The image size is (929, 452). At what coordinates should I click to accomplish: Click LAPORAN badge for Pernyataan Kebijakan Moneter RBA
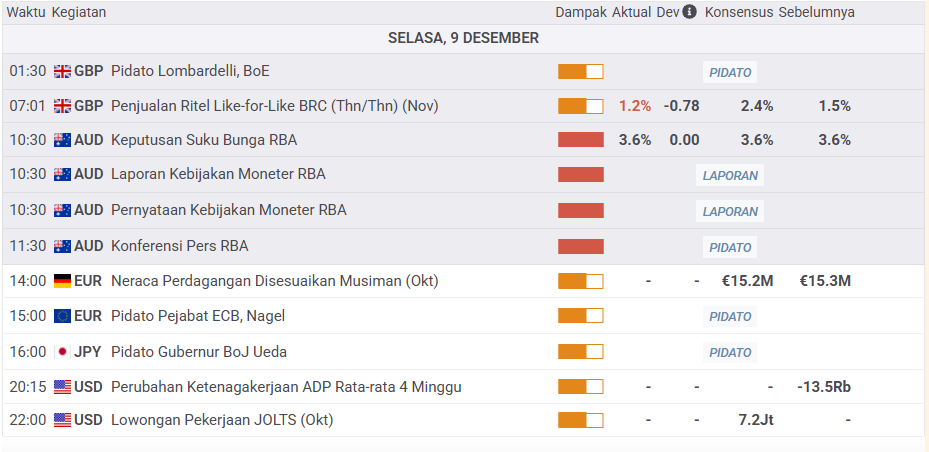pos(730,212)
